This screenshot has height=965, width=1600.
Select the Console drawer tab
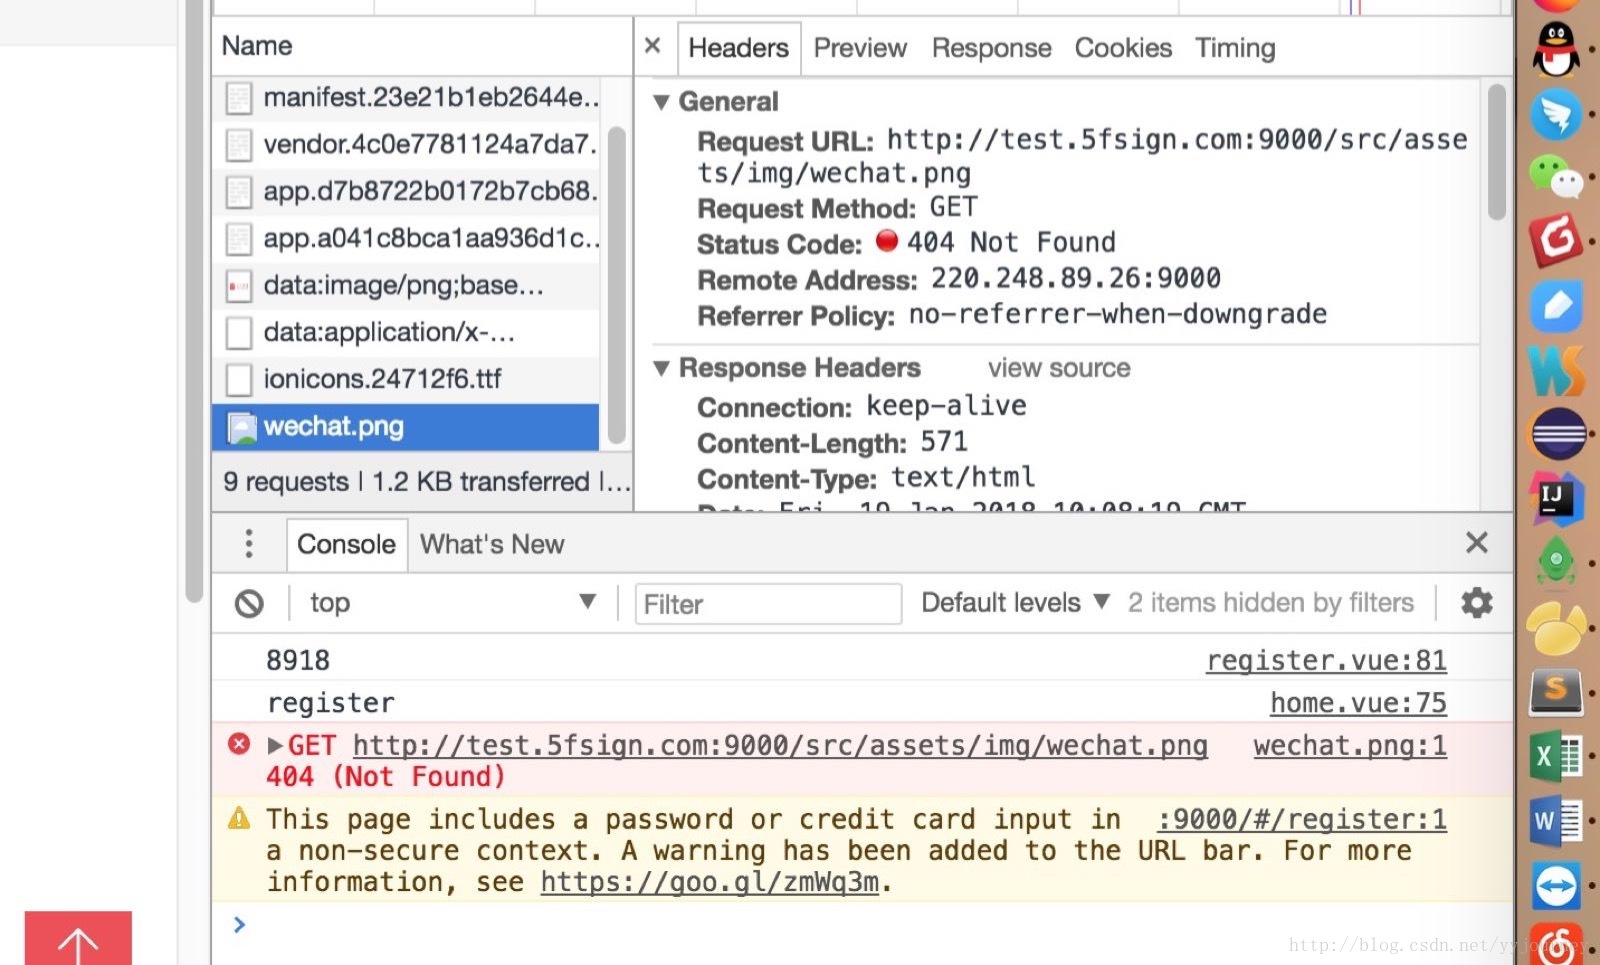click(347, 544)
